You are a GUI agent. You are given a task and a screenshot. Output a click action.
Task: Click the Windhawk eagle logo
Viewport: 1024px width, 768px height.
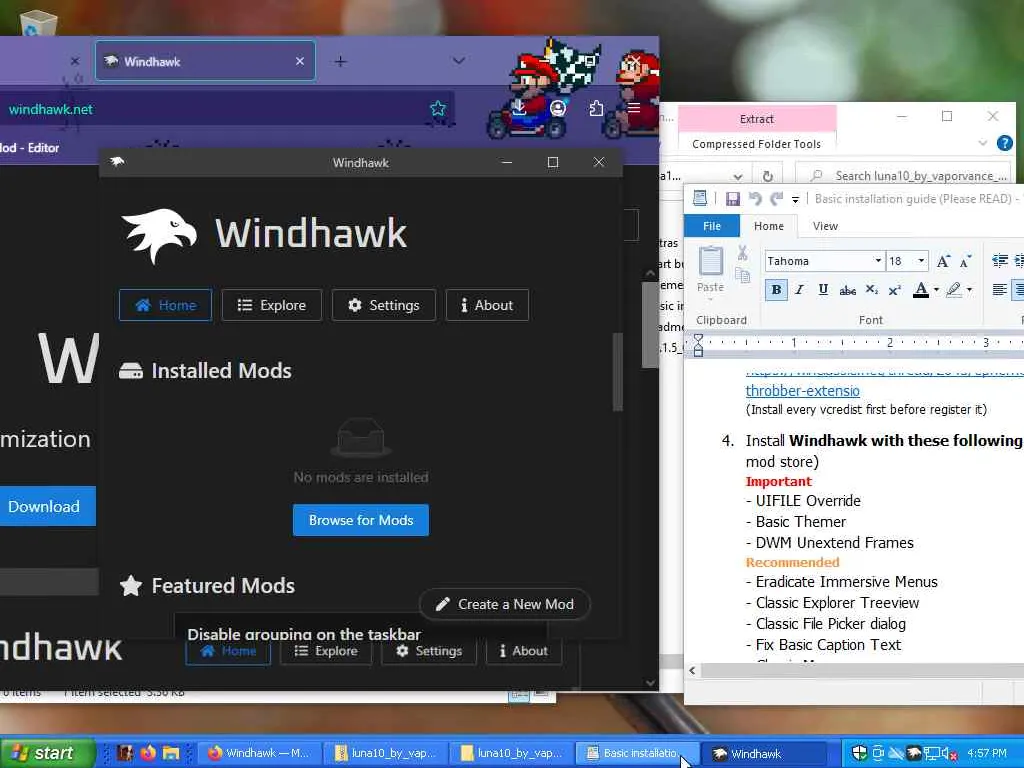pos(159,235)
